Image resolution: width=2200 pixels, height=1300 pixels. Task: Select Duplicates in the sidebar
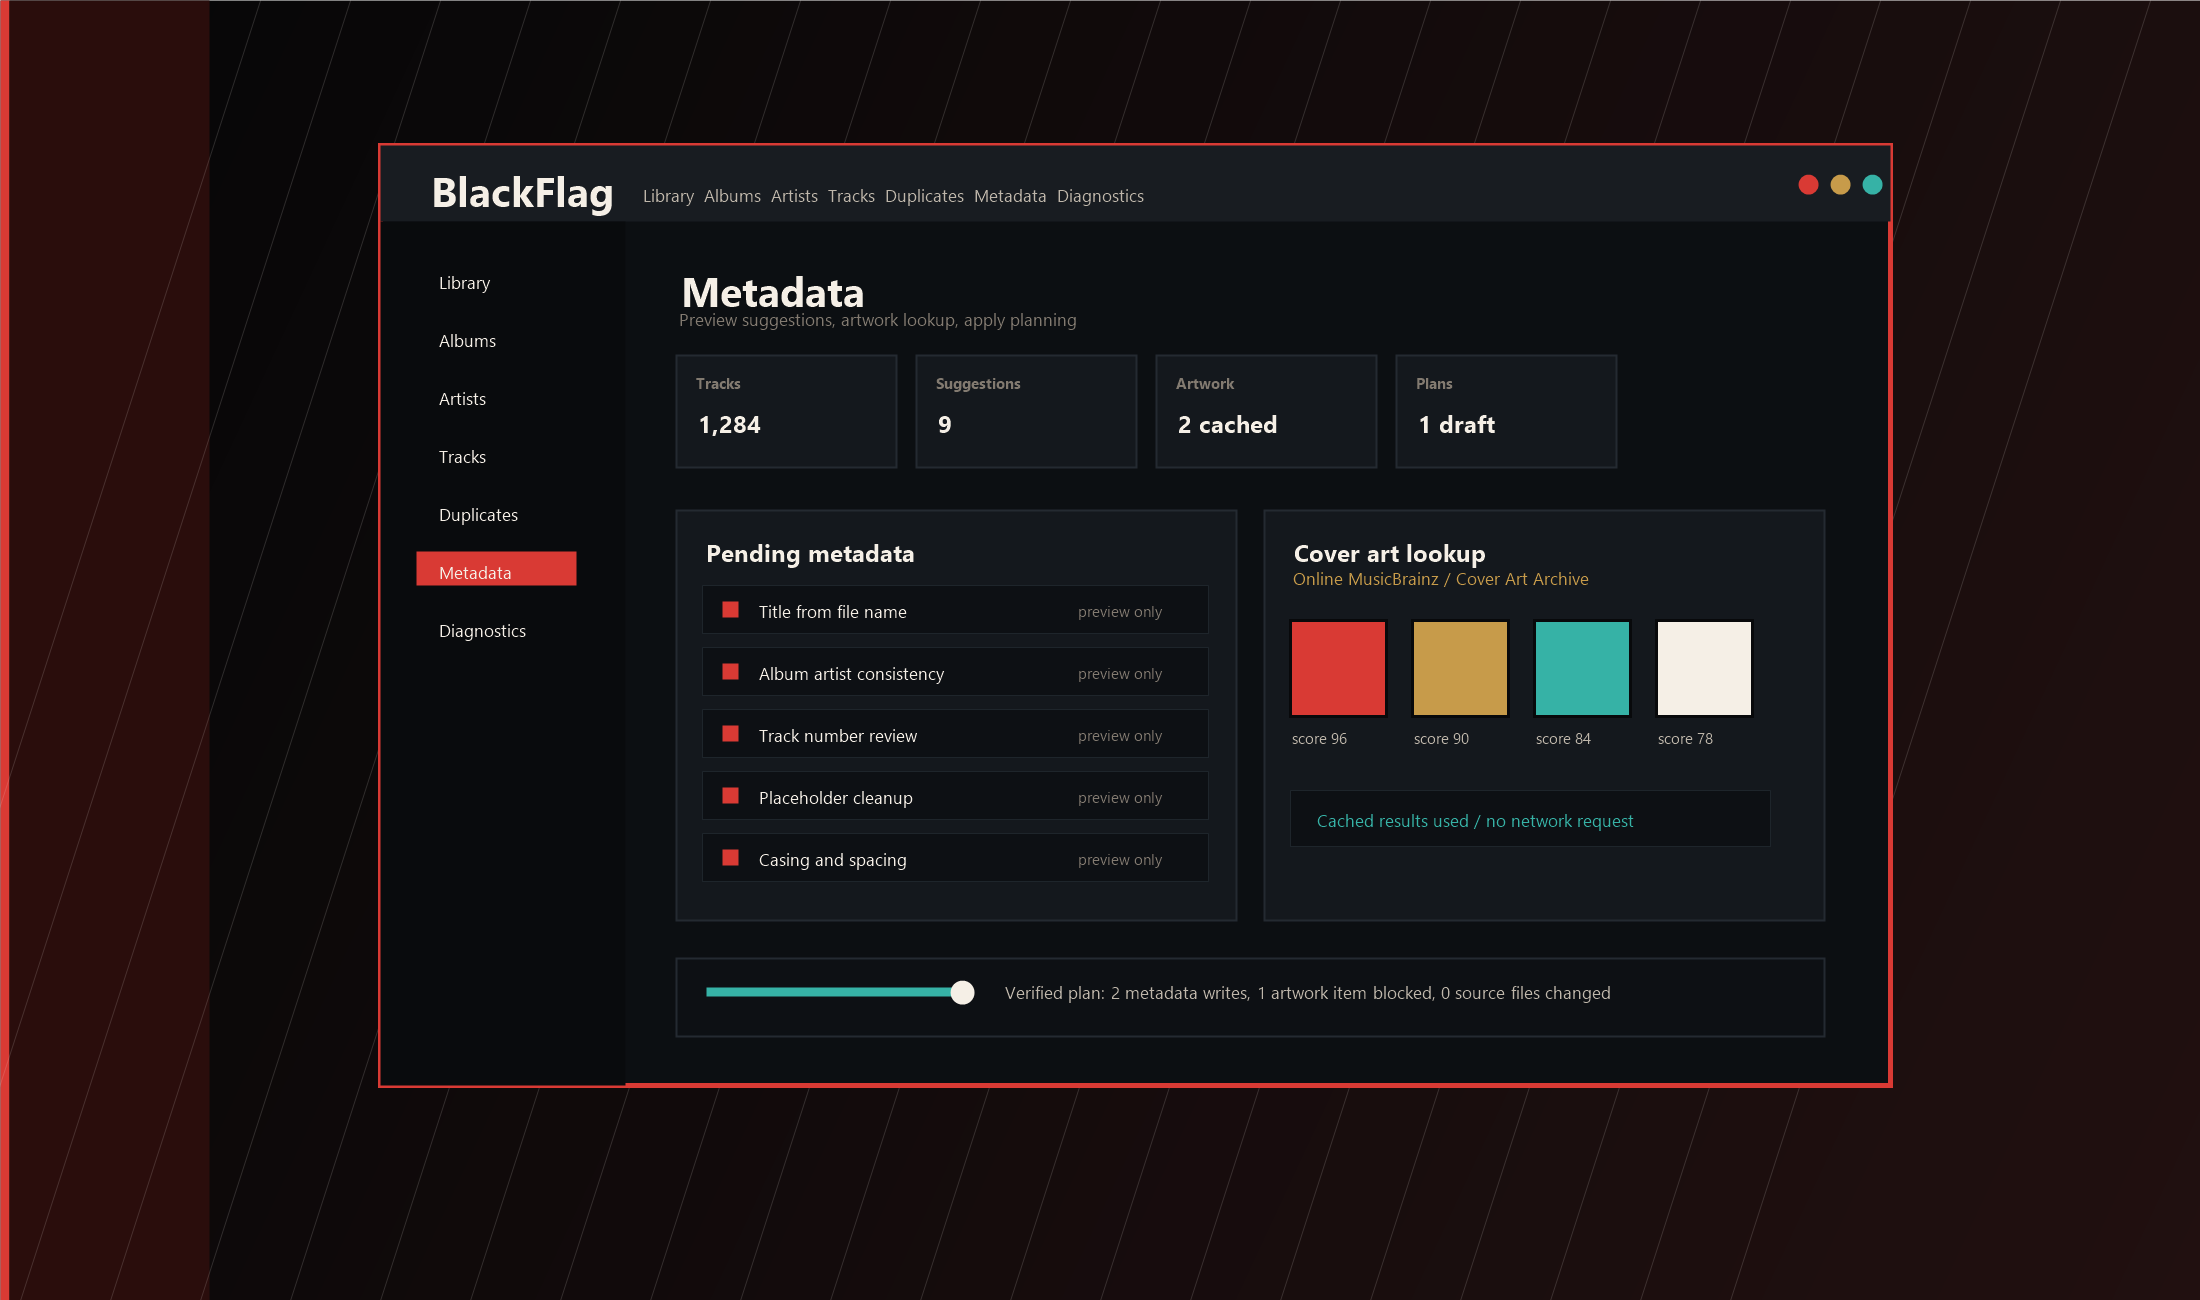[x=478, y=515]
